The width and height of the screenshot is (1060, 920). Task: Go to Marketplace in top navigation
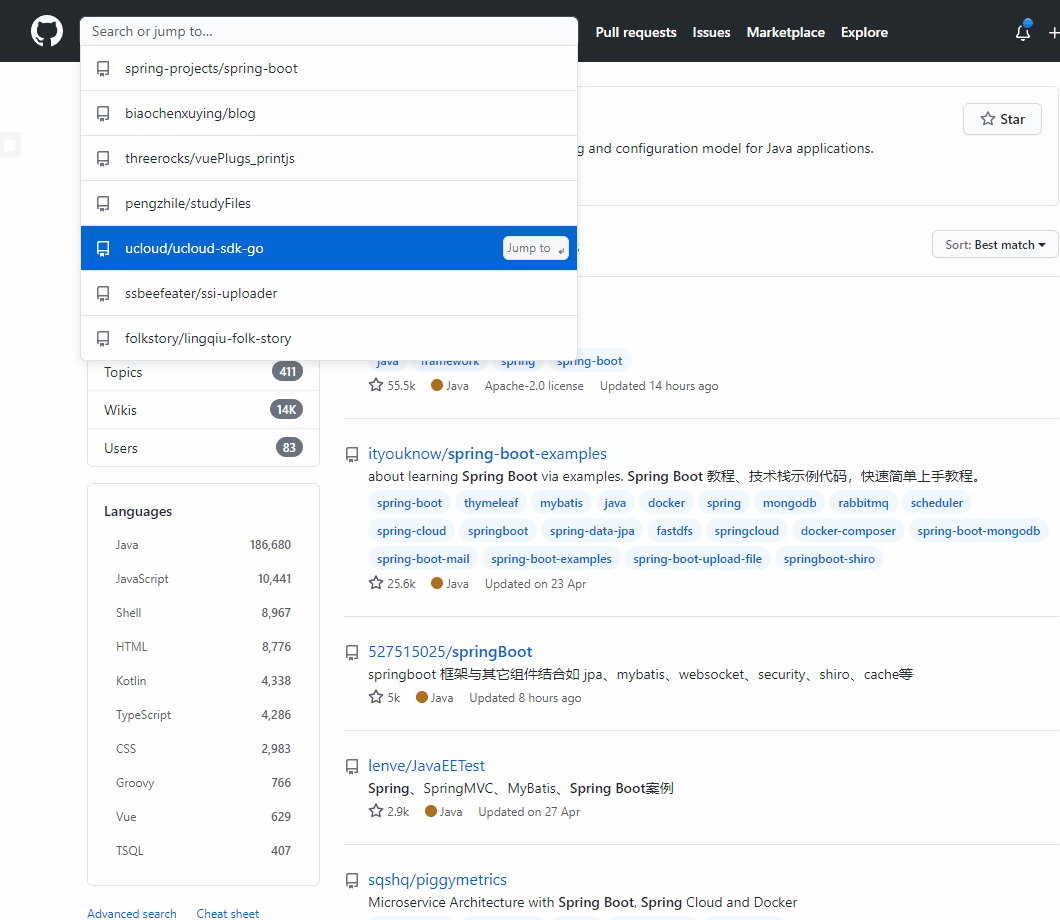coord(785,32)
